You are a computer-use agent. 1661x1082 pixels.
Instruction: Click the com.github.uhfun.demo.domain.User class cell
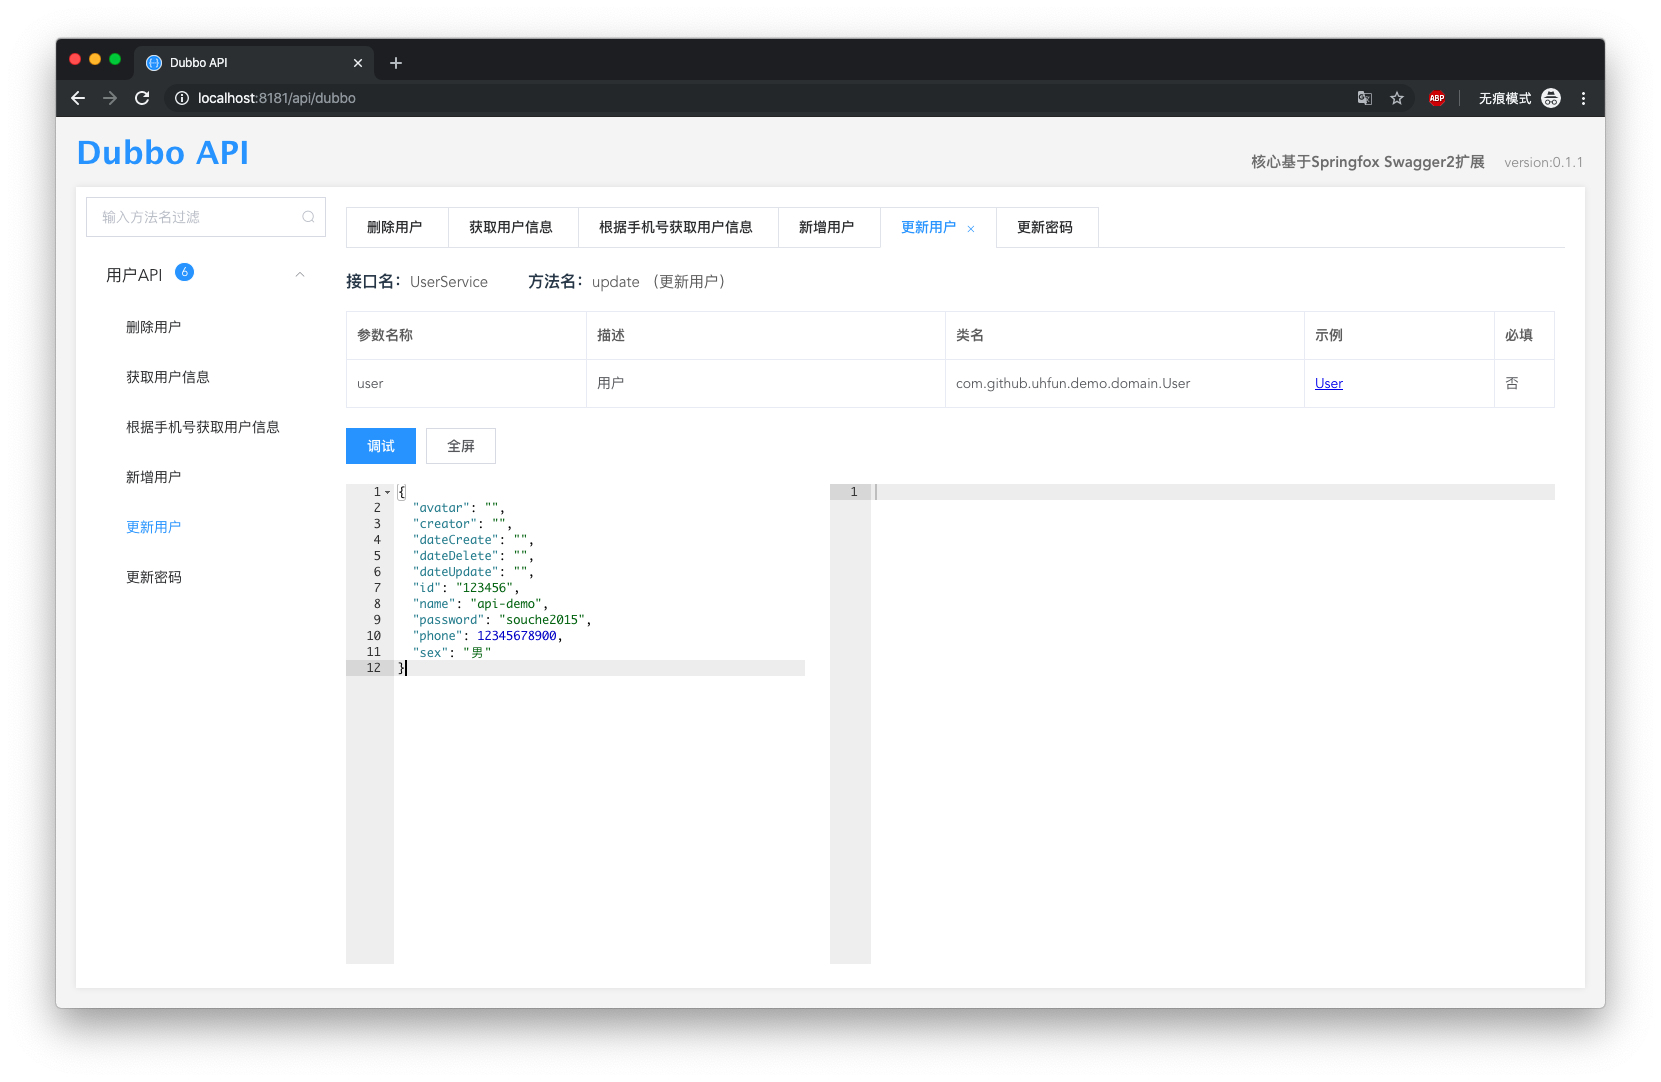tap(1125, 383)
